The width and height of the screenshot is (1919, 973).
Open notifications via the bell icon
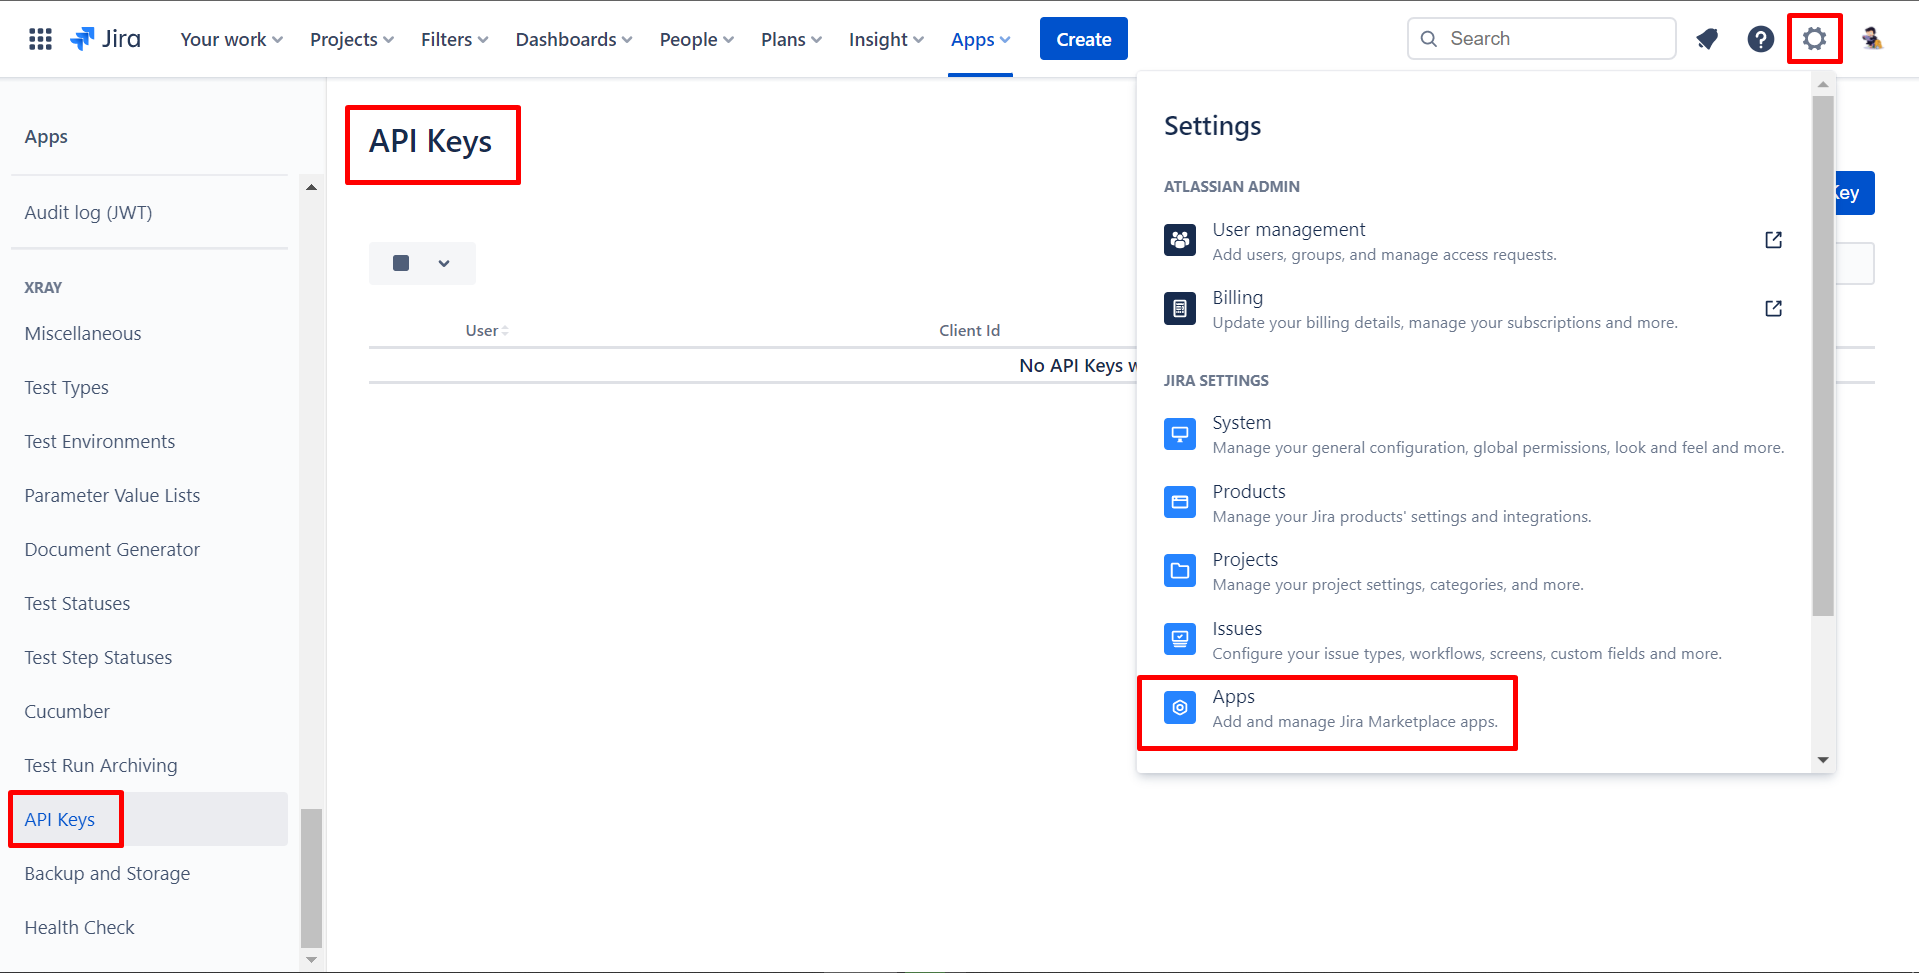coord(1707,38)
